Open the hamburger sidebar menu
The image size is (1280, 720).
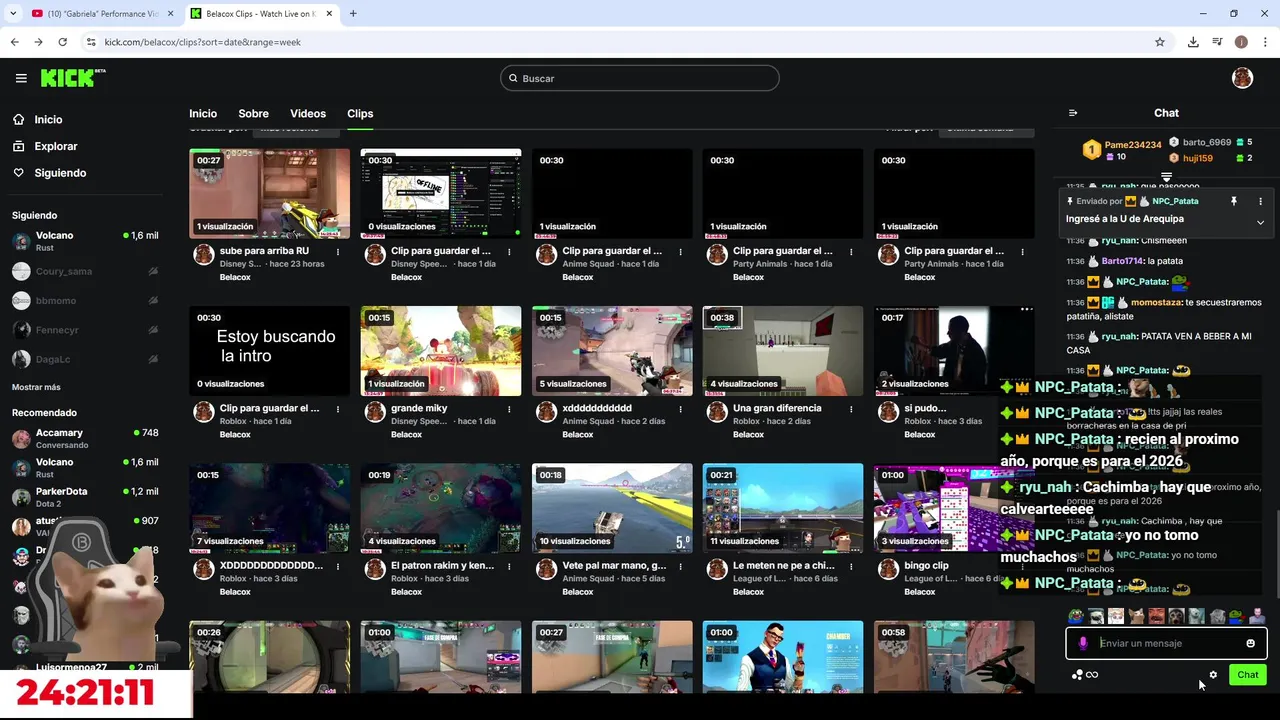[21, 78]
